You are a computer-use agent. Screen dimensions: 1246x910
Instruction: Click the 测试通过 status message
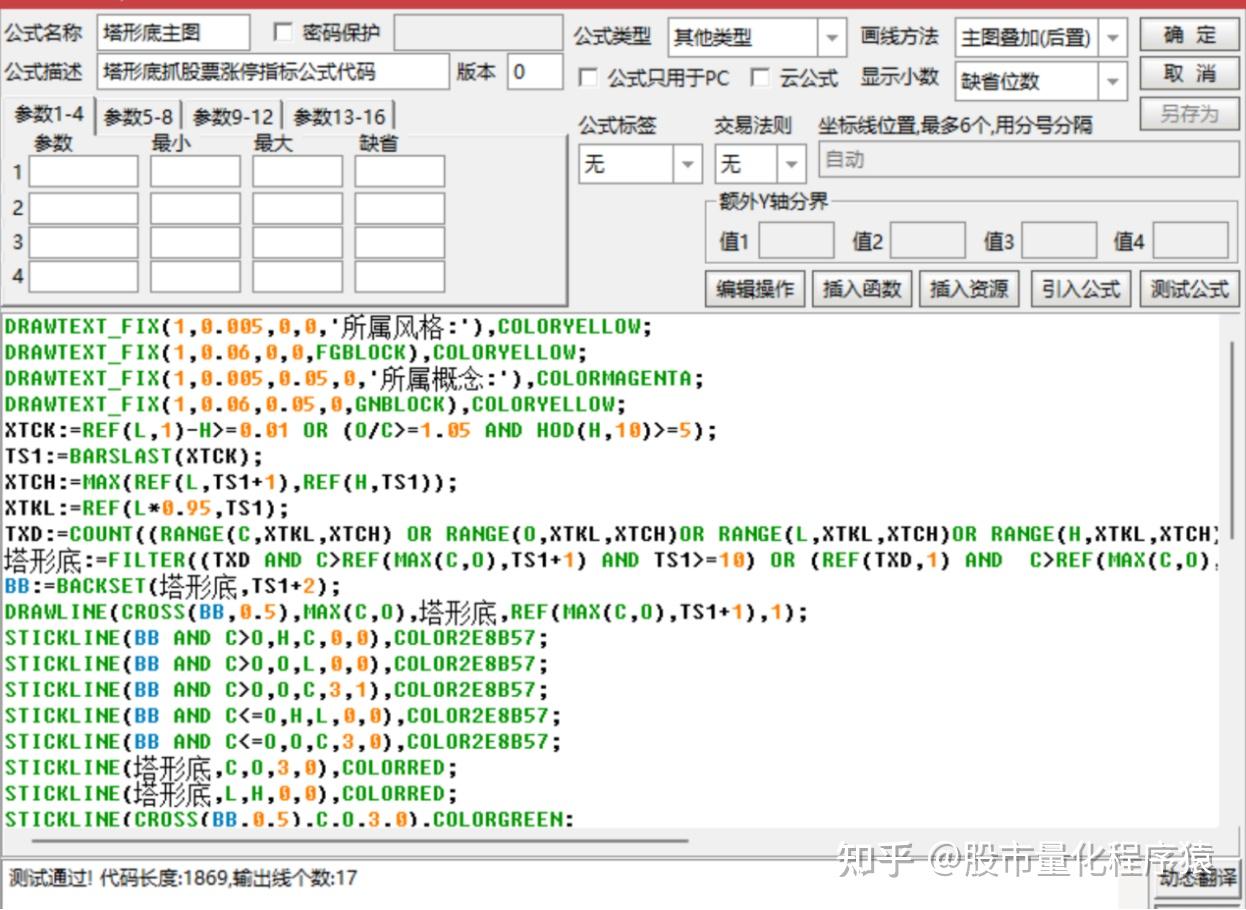click(x=183, y=879)
